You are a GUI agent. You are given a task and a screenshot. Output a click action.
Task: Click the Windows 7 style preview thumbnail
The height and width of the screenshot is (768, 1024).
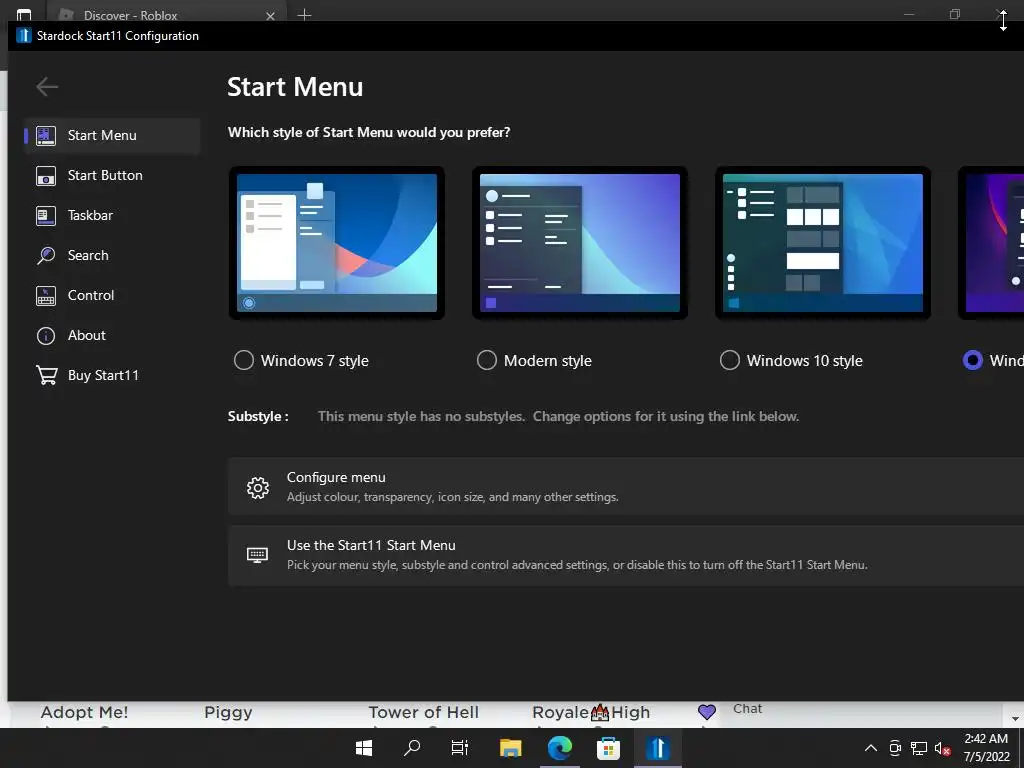[x=337, y=243]
